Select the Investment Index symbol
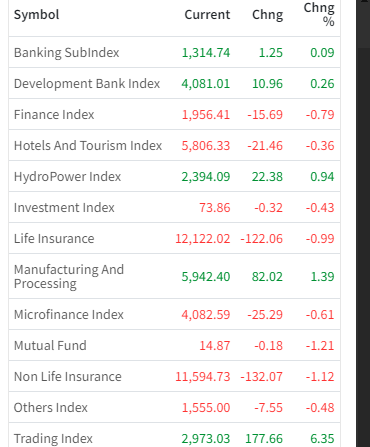Screen dimensions: 370x447 click(x=64, y=208)
